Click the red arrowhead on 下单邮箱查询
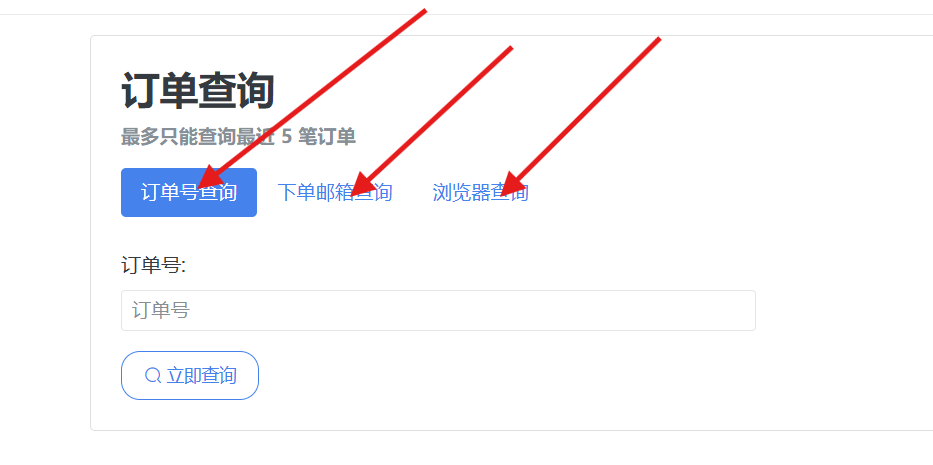The height and width of the screenshot is (465, 933). [x=362, y=184]
